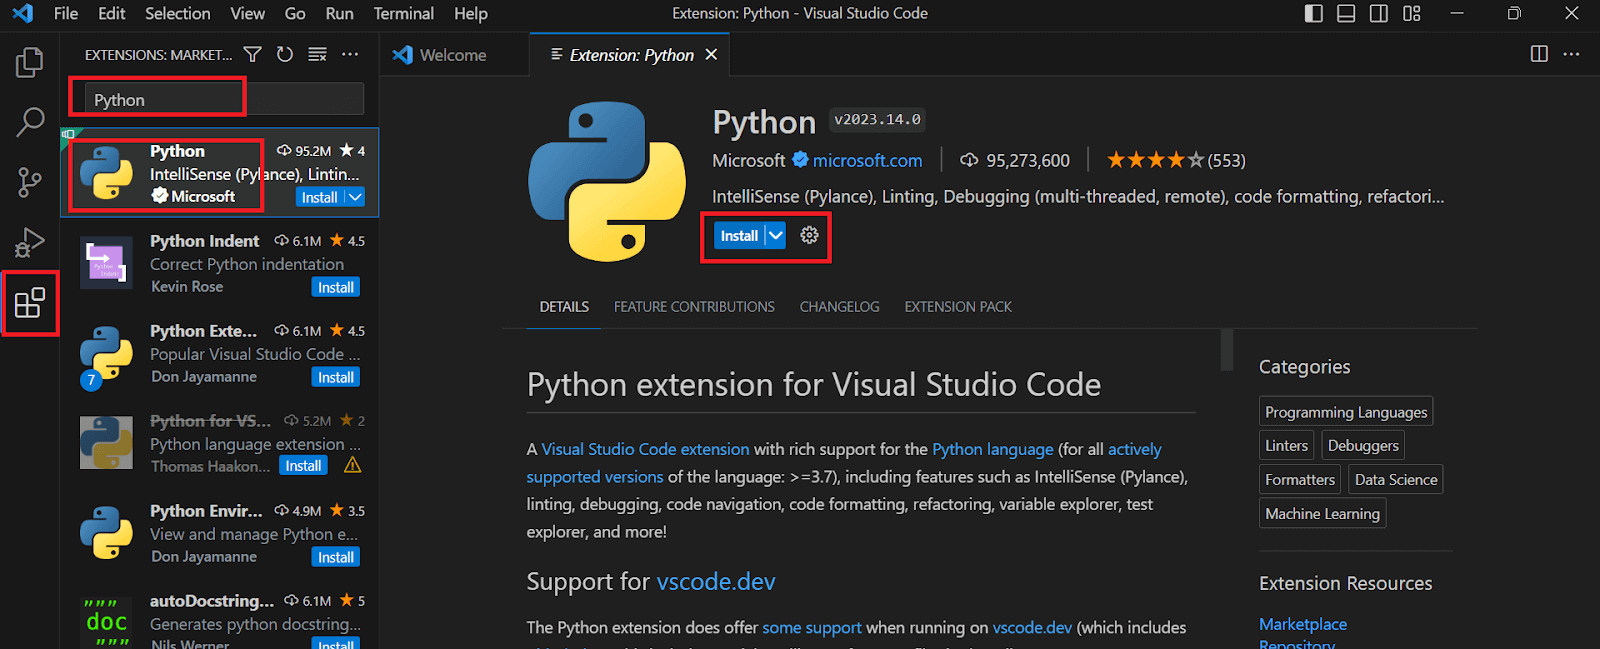1600x649 pixels.
Task: Clear extensions search results icon
Action: pyautogui.click(x=317, y=54)
